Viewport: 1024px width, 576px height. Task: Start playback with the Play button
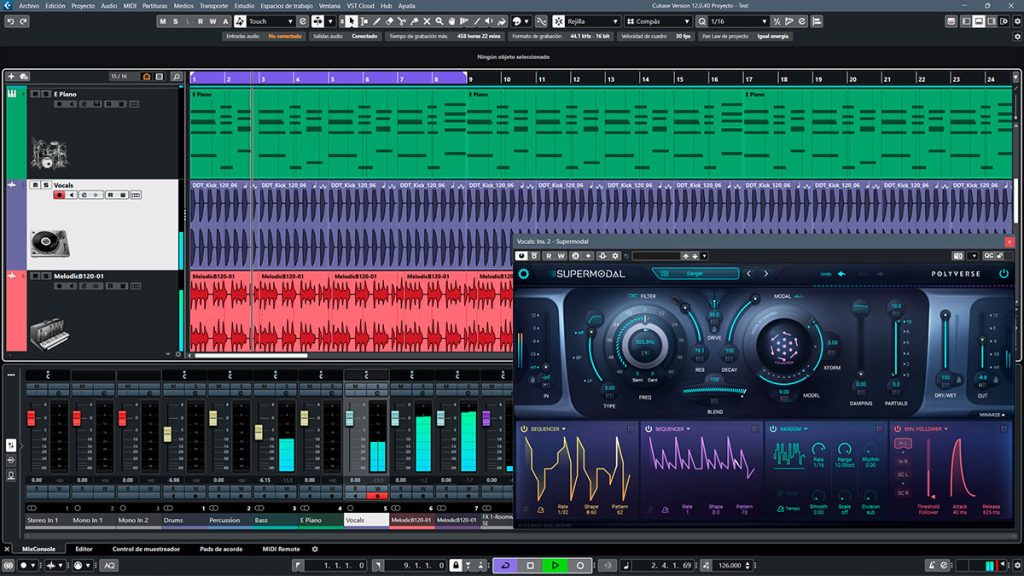click(555, 566)
